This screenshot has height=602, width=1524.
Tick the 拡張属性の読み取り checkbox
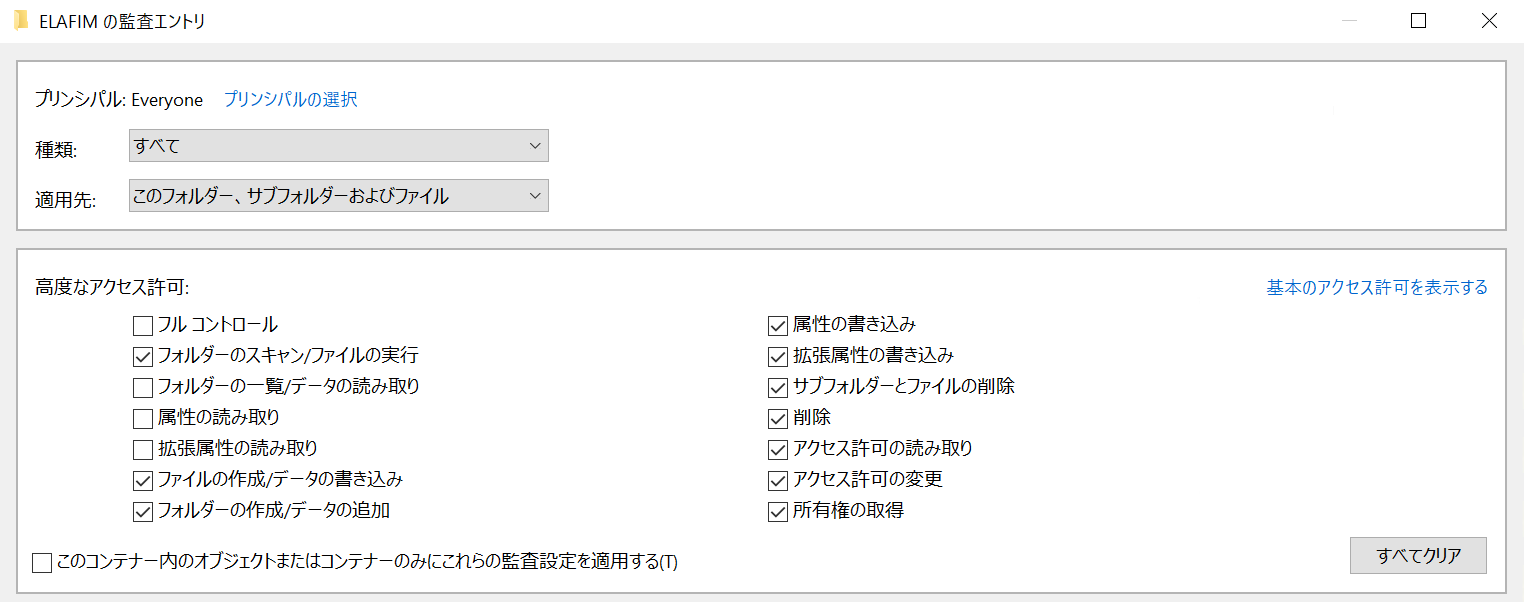coord(142,449)
